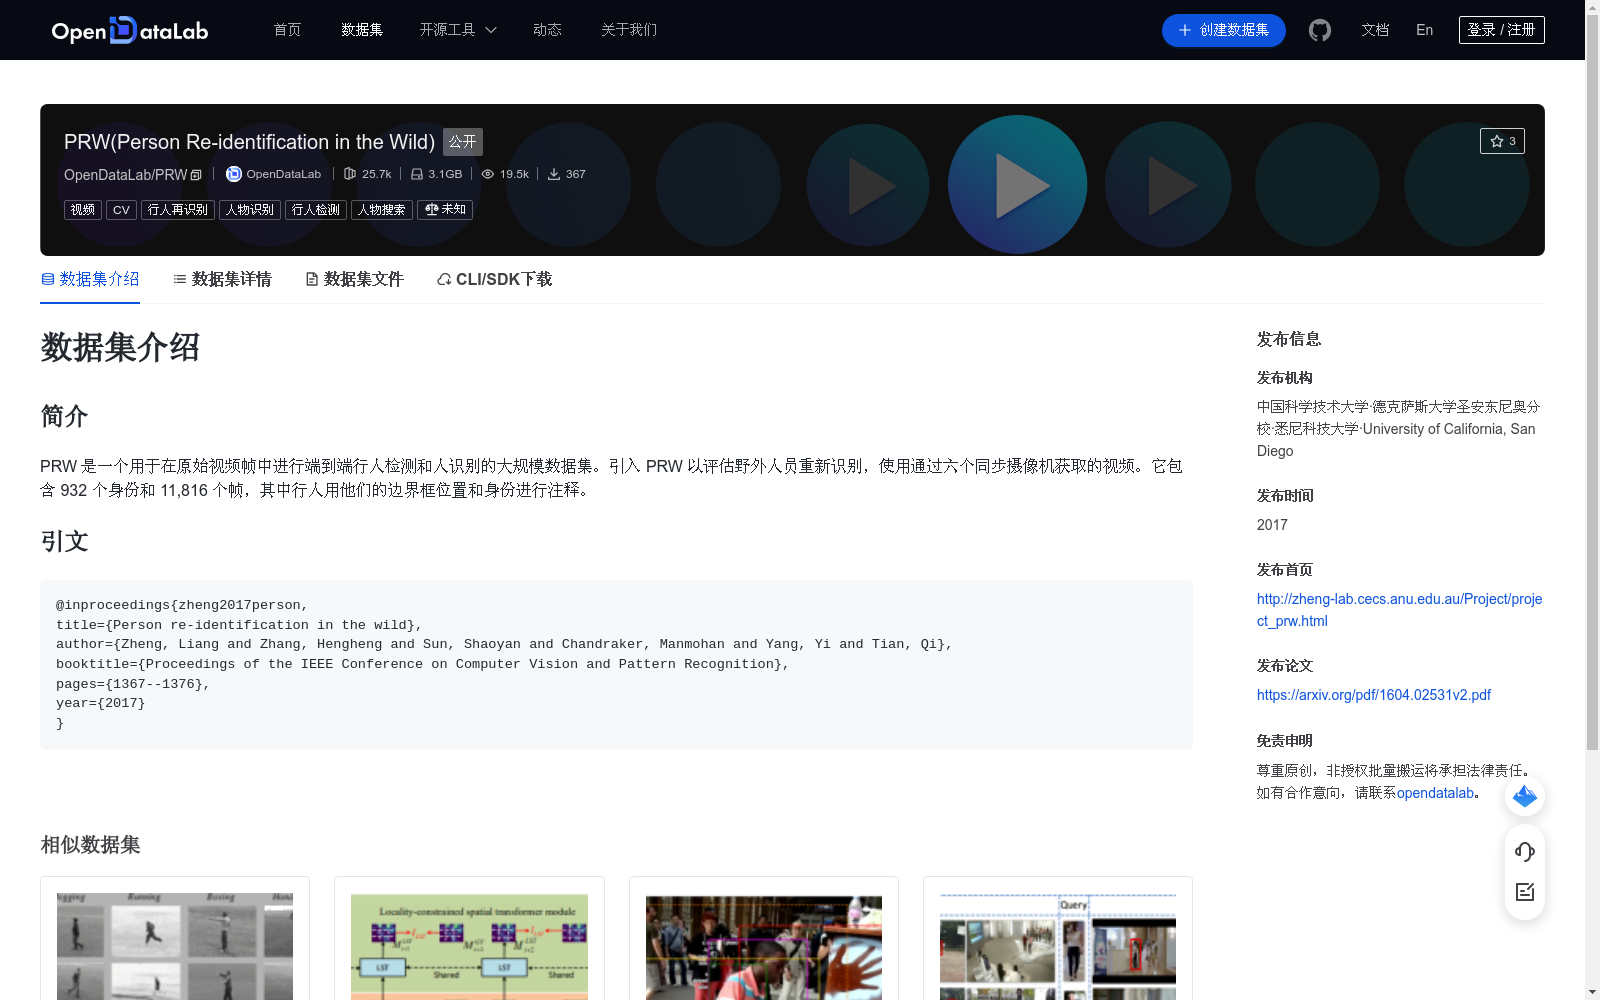Click the OpenDataLab publisher avatar icon

[x=234, y=174]
